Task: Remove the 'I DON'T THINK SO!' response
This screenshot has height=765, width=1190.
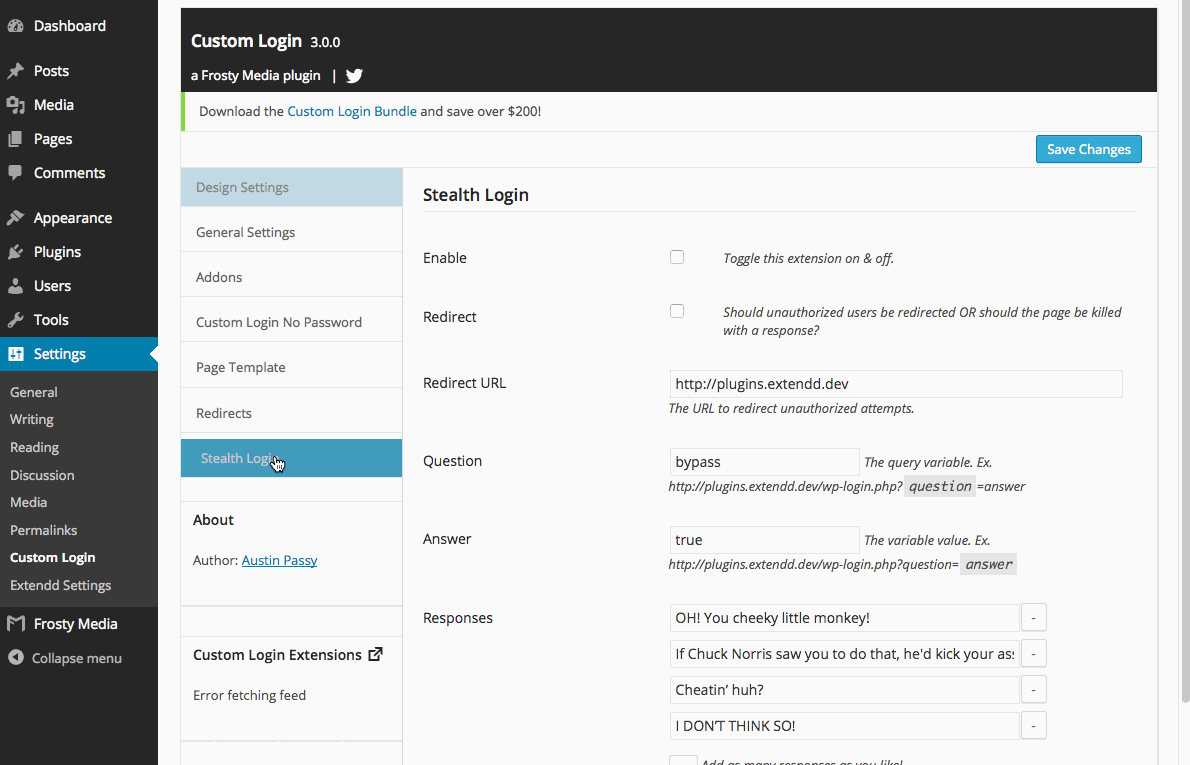Action: pyautogui.click(x=1034, y=726)
